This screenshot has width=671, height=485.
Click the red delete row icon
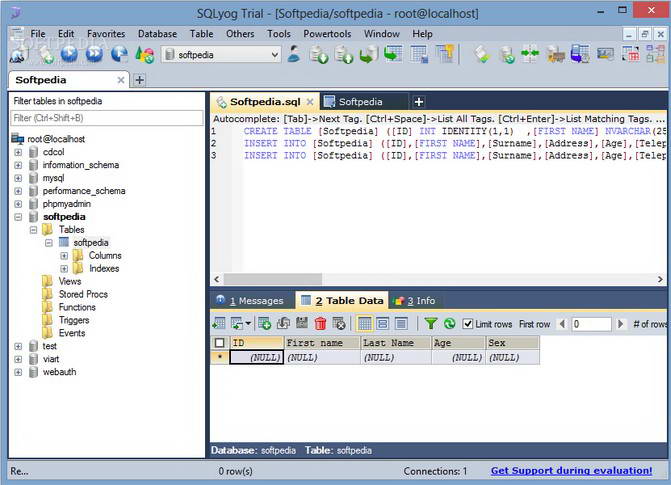tap(320, 324)
